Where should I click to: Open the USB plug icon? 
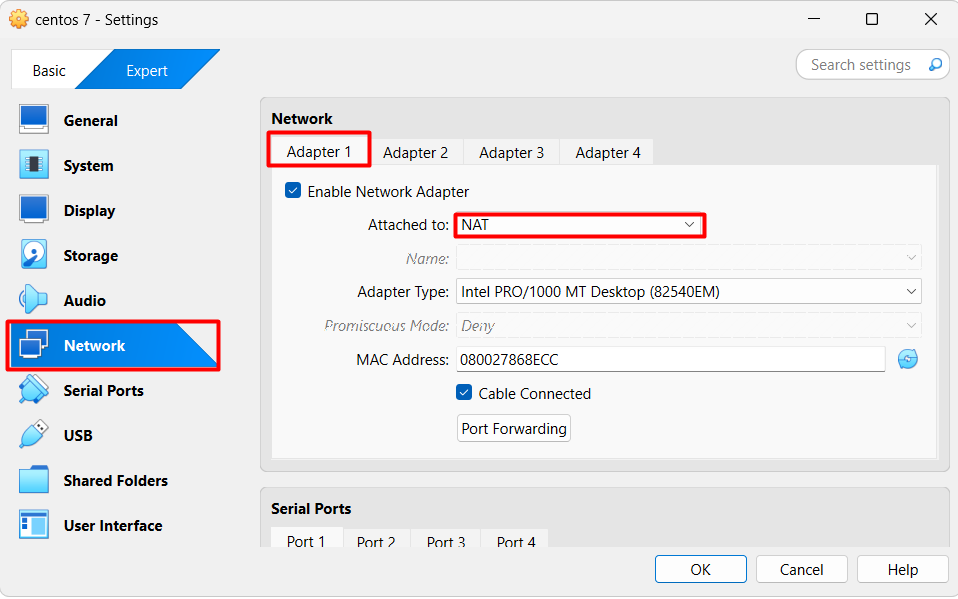click(x=34, y=435)
